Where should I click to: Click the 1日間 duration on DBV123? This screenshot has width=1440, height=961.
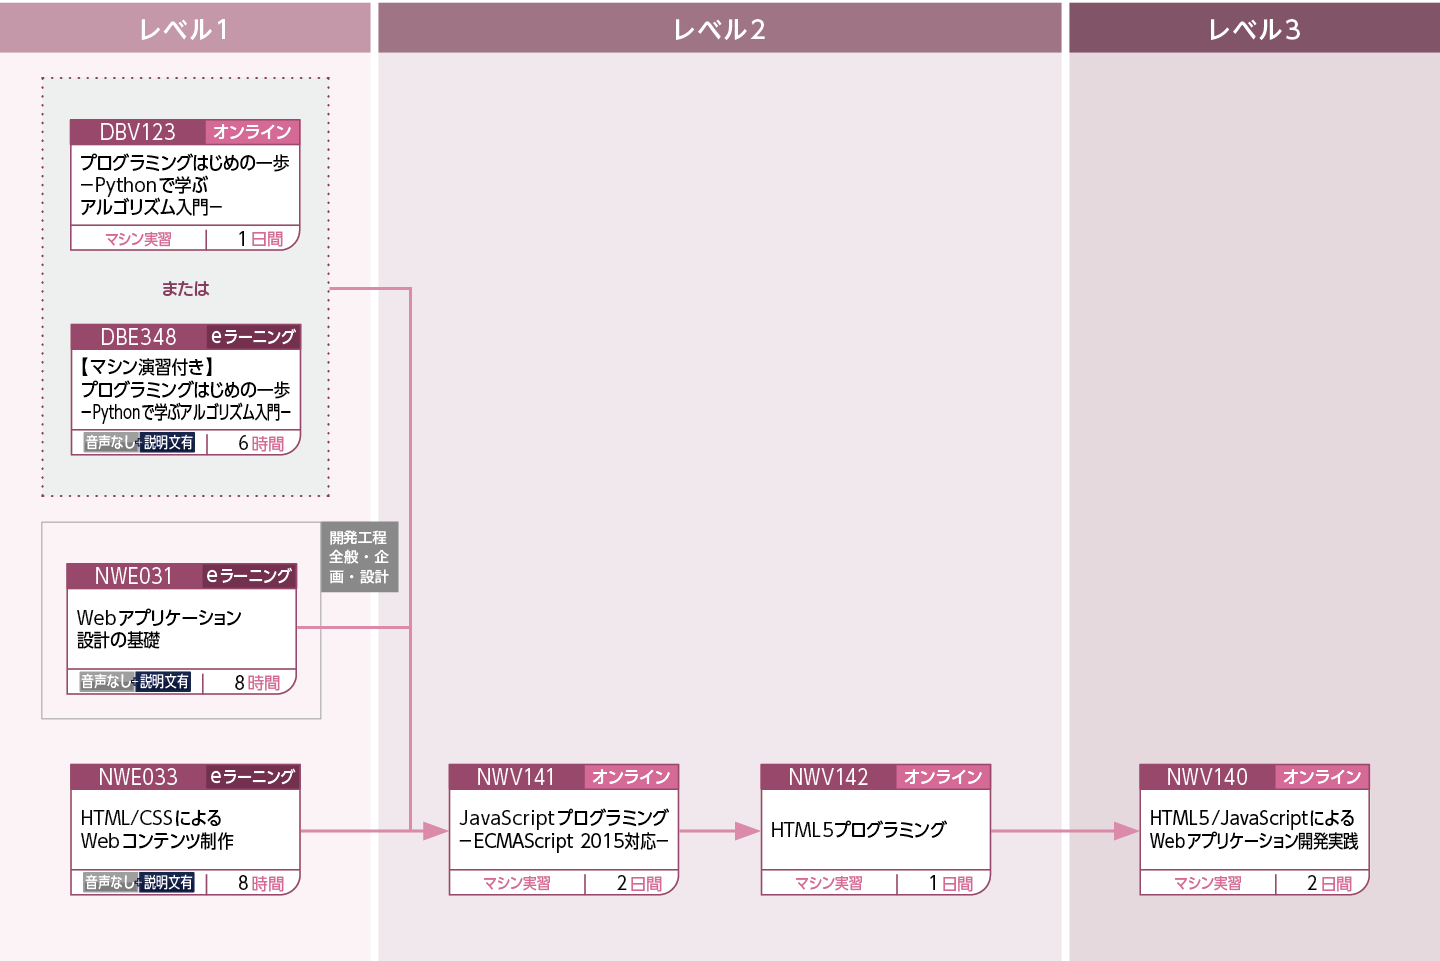point(260,239)
